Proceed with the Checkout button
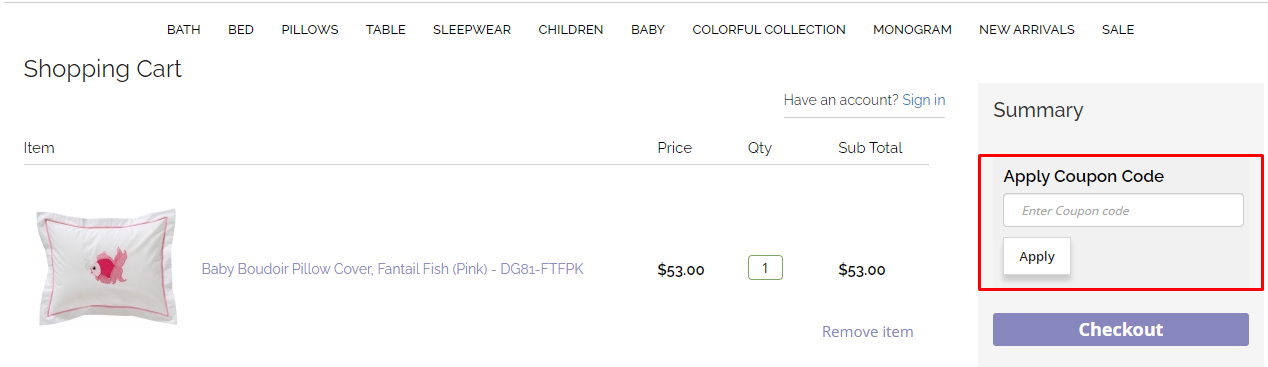Viewport: 1268px width, 367px height. [1121, 329]
